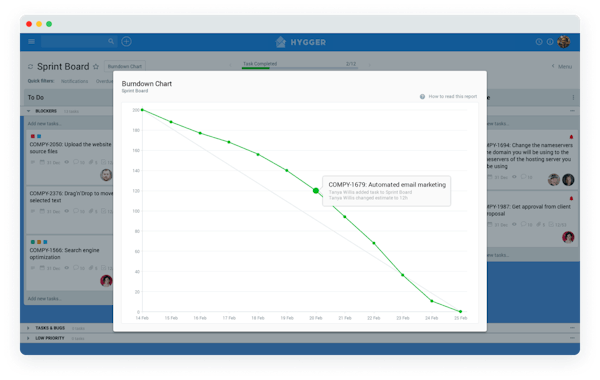This screenshot has width=600, height=380.
Task: Click the orange label on COMPY-1566 card
Action: tap(39, 242)
